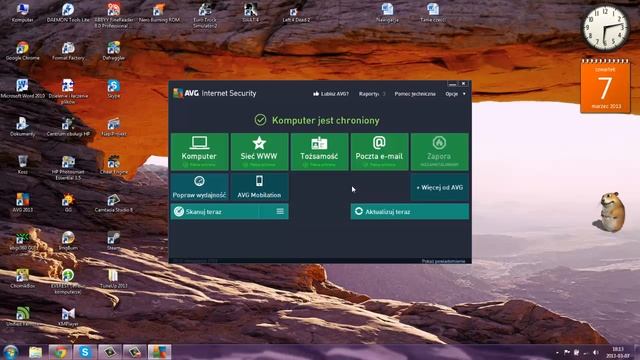Screen dimensions: 640x360
Task: Click 'Komputer jest chroniony' status text
Action: (325, 120)
